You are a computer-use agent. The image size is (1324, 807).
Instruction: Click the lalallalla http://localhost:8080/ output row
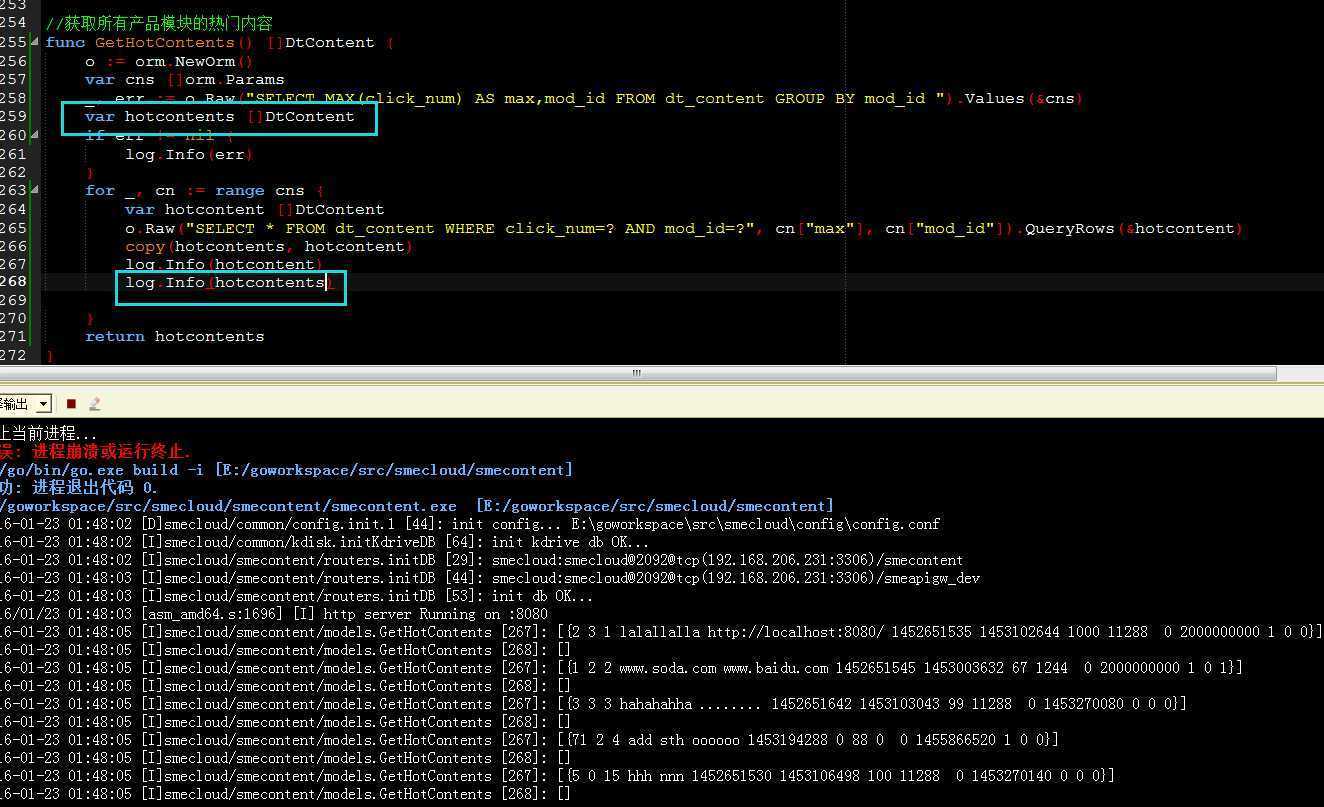(x=661, y=632)
